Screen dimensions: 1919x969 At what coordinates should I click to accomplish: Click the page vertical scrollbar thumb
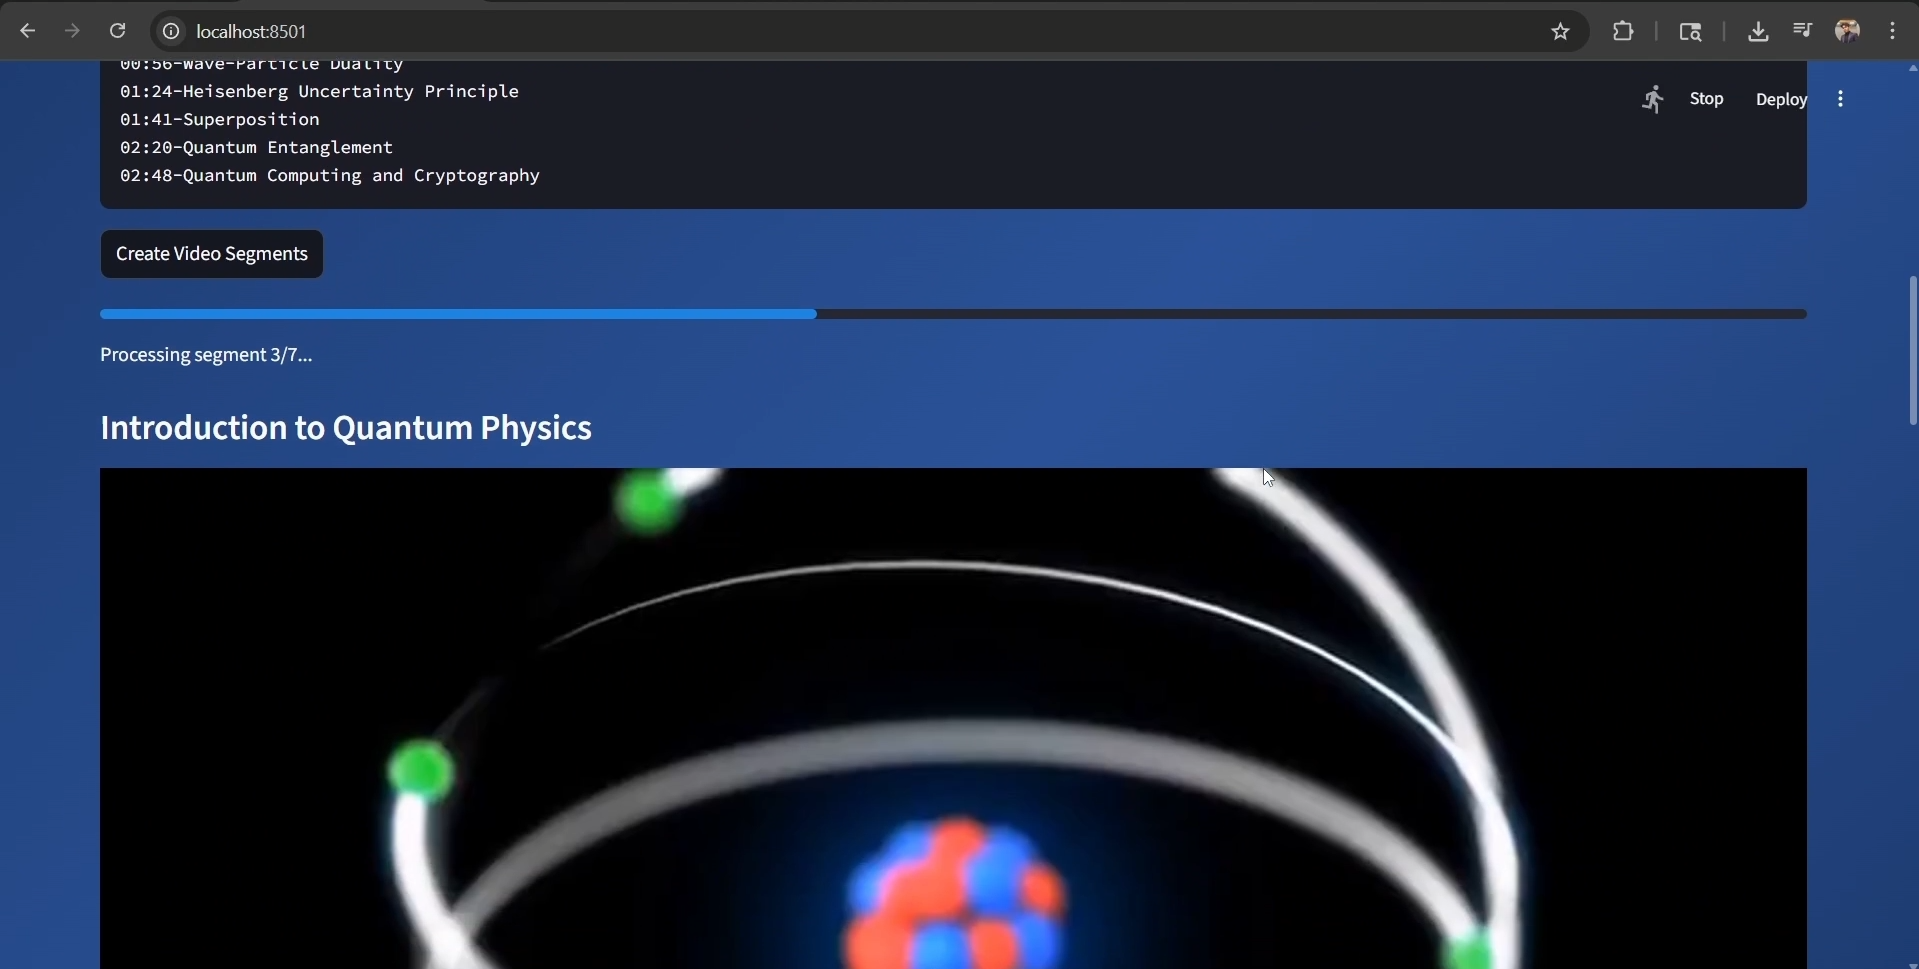coord(1912,350)
